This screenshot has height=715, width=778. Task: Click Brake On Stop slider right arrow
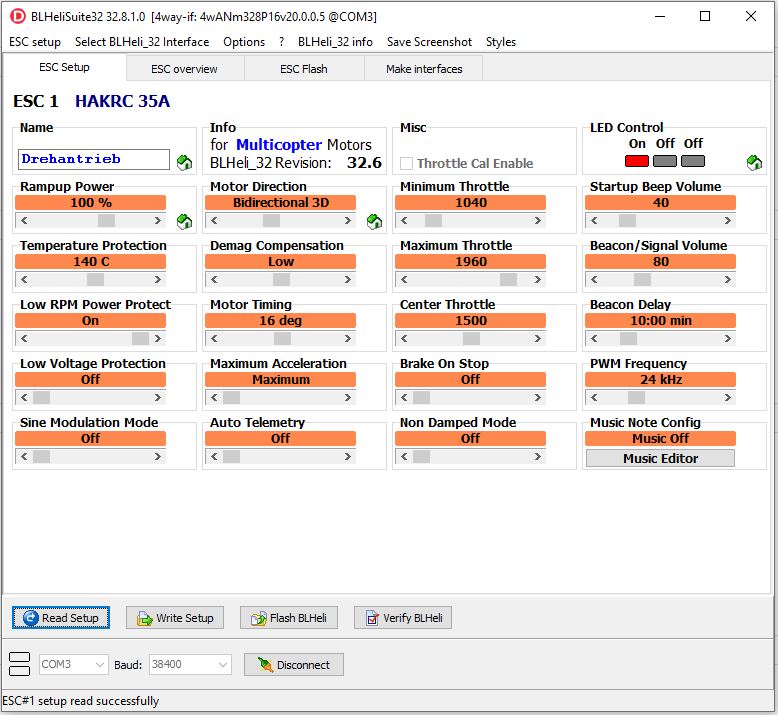point(538,397)
